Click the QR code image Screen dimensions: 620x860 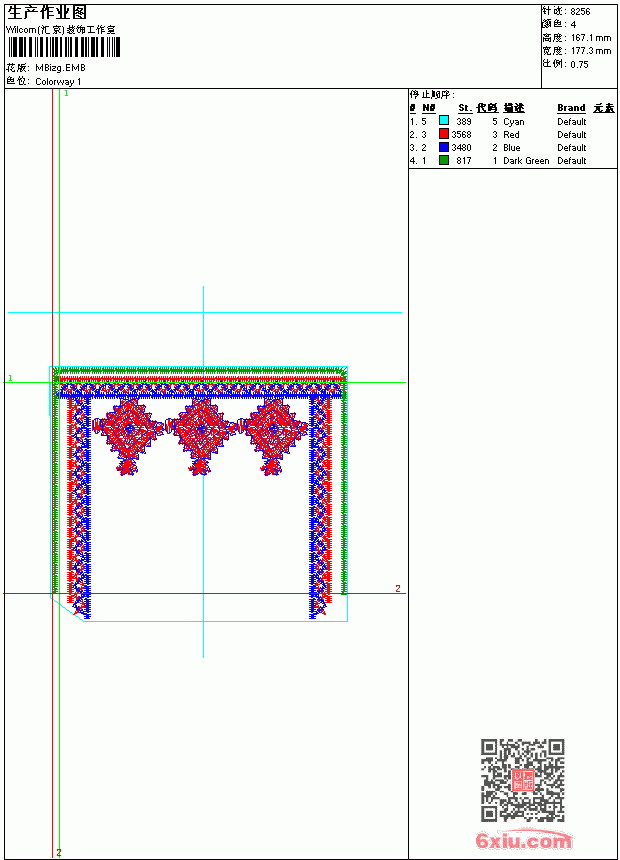(x=523, y=779)
